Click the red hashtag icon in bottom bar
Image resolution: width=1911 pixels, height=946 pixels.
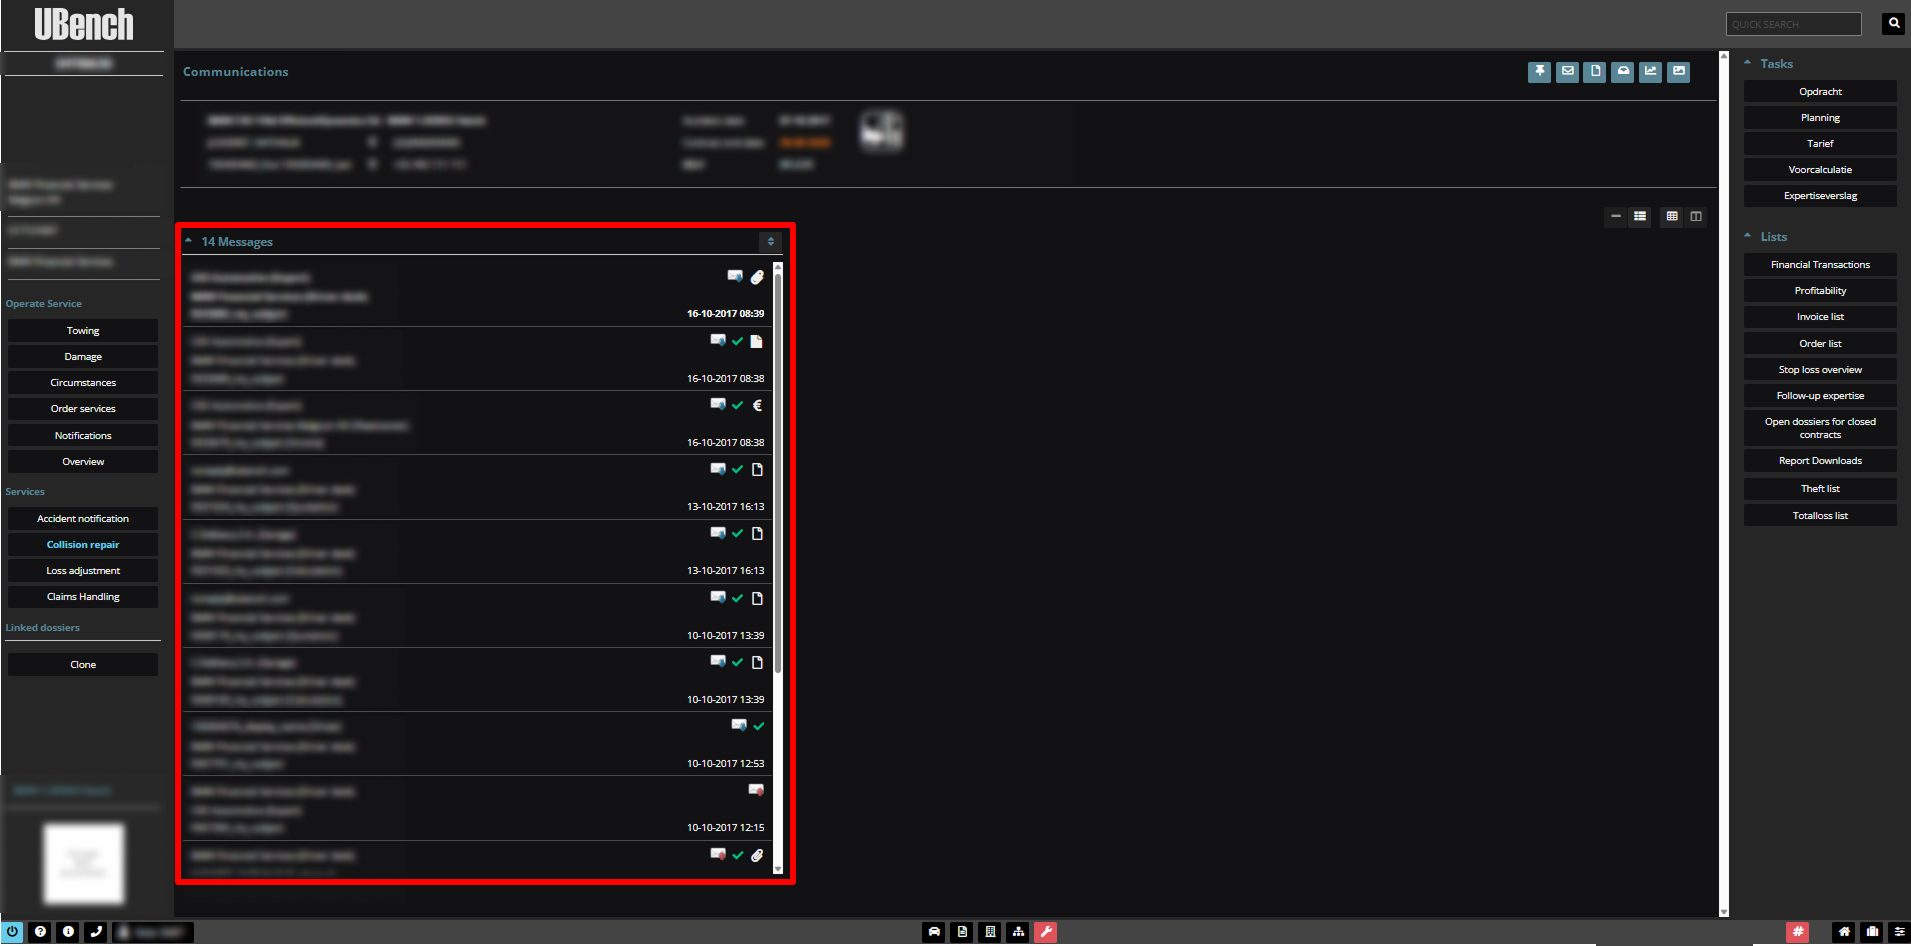click(1797, 932)
